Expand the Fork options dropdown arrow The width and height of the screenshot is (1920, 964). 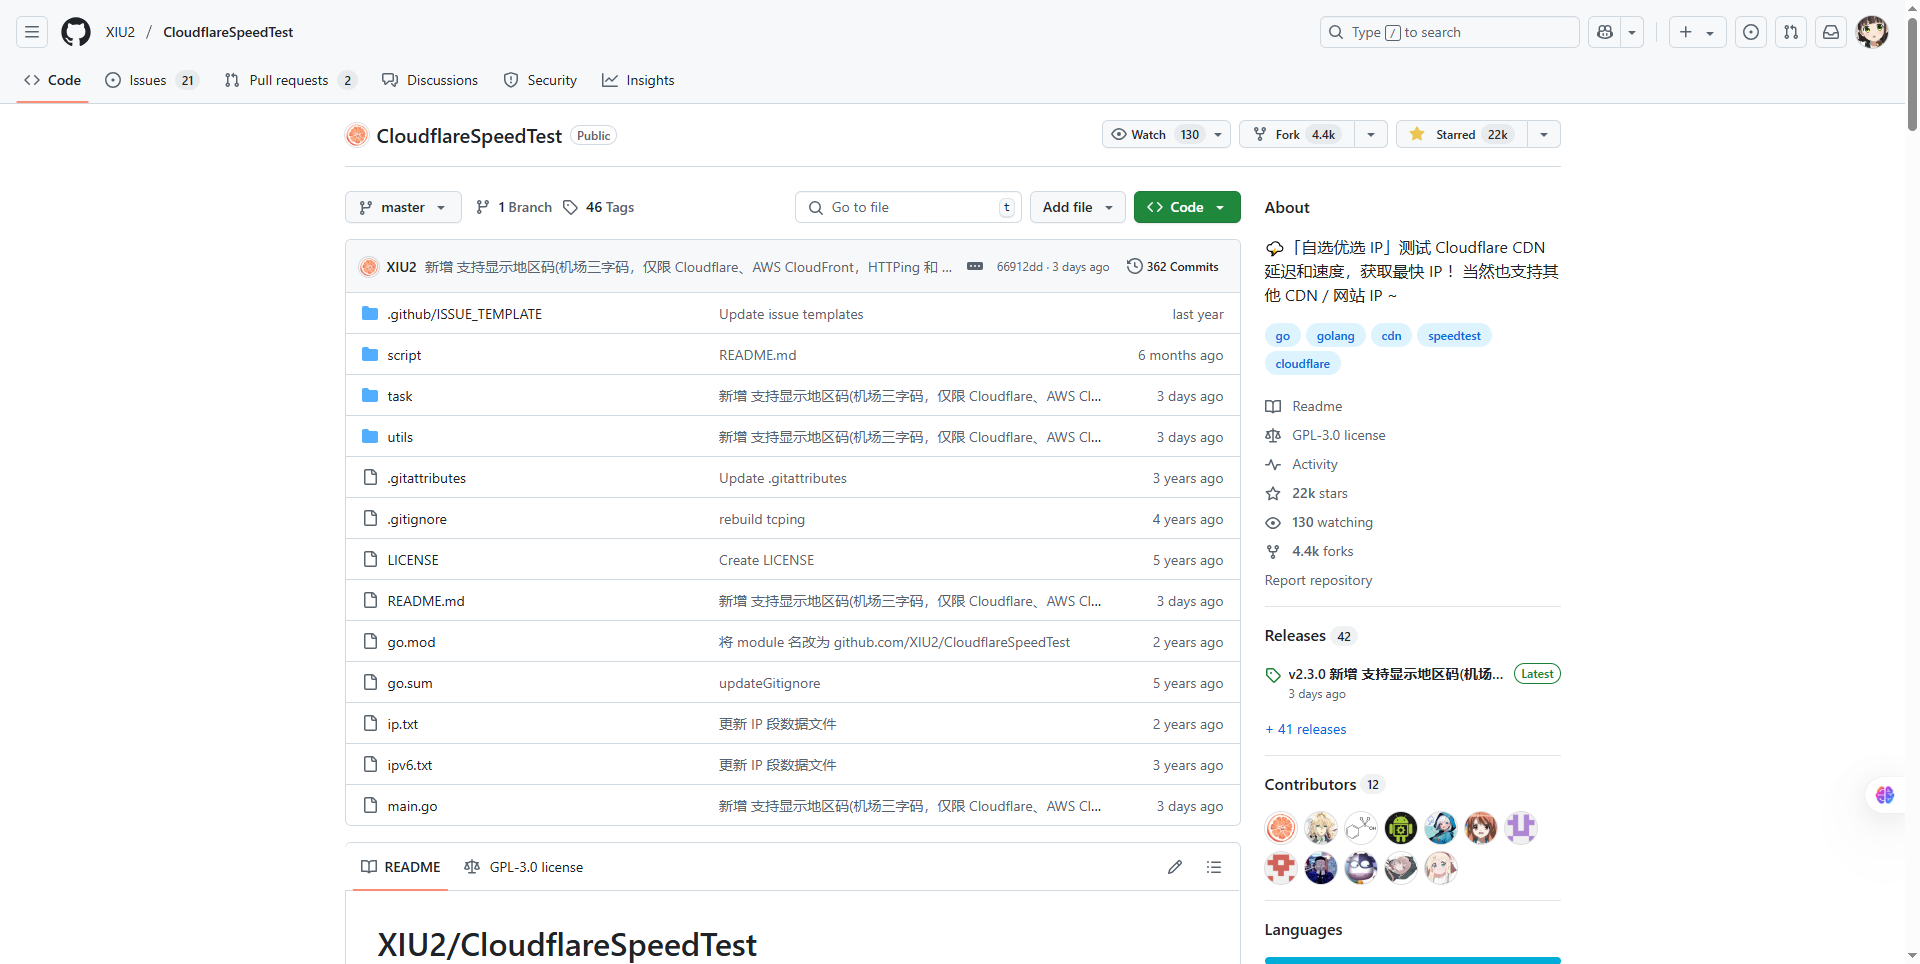[1371, 134]
